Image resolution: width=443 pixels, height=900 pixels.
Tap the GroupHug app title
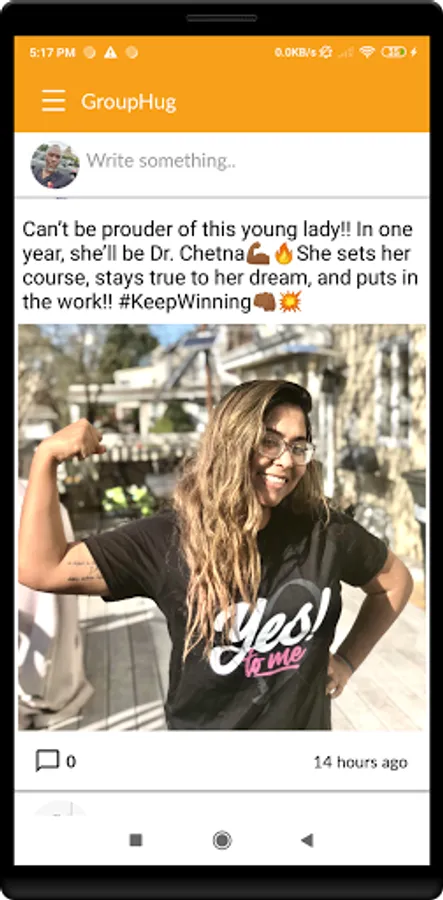(129, 102)
